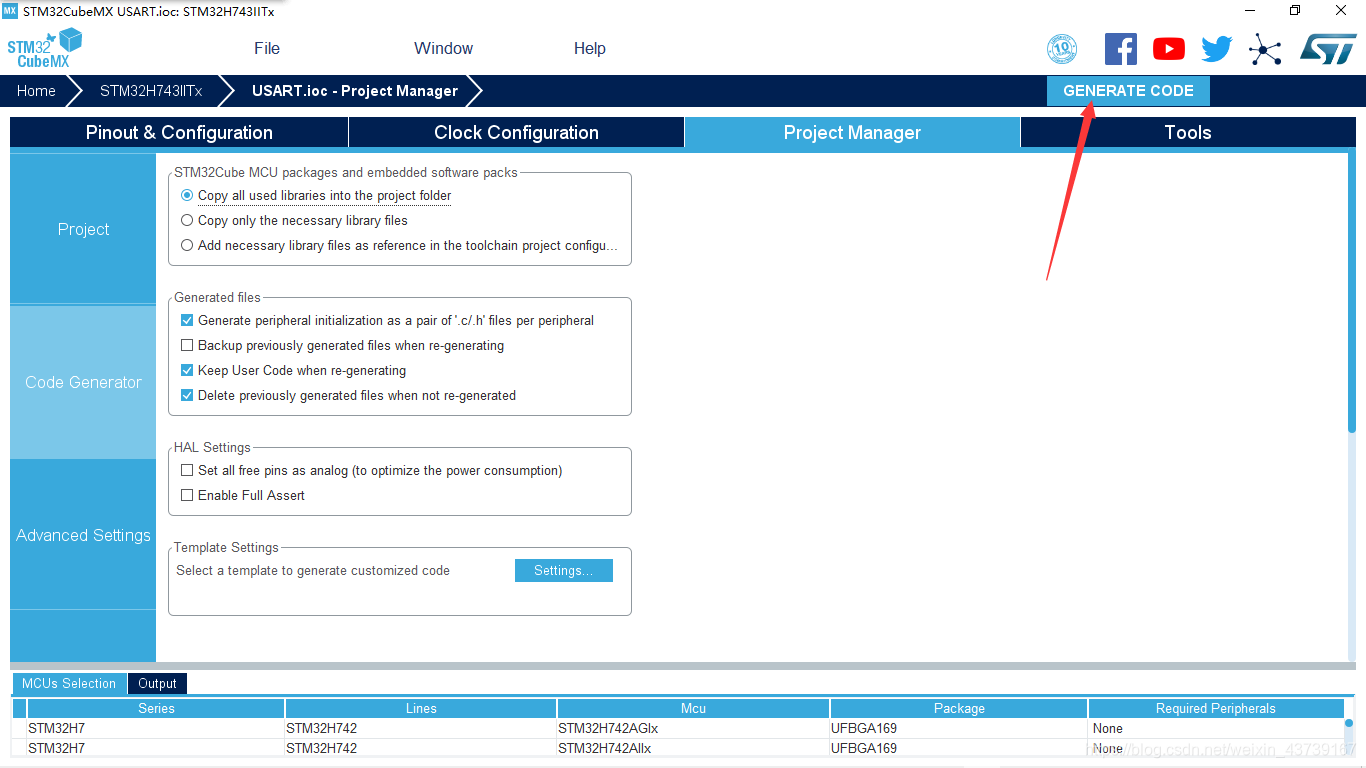This screenshot has width=1366, height=768.
Task: Open the 10-year anniversary badge icon
Action: click(x=1062, y=48)
